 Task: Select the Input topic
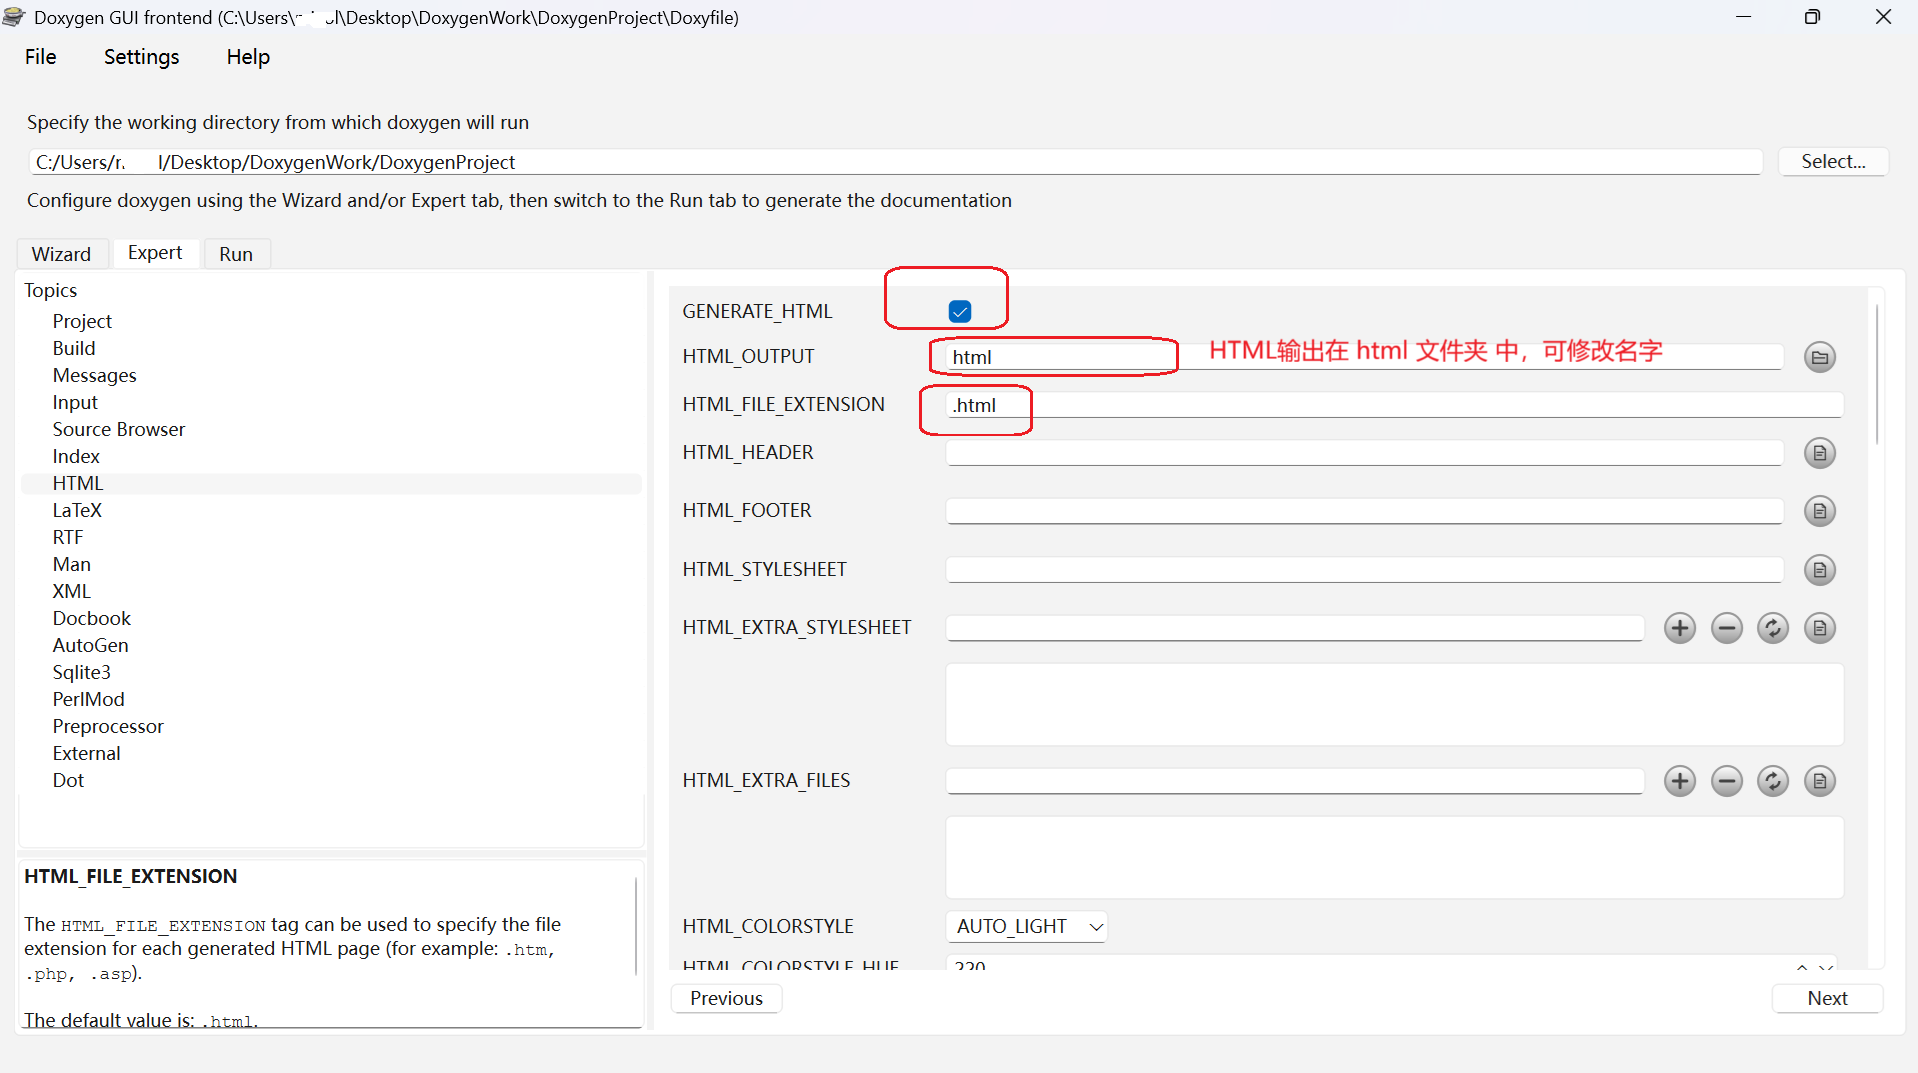[x=75, y=402]
